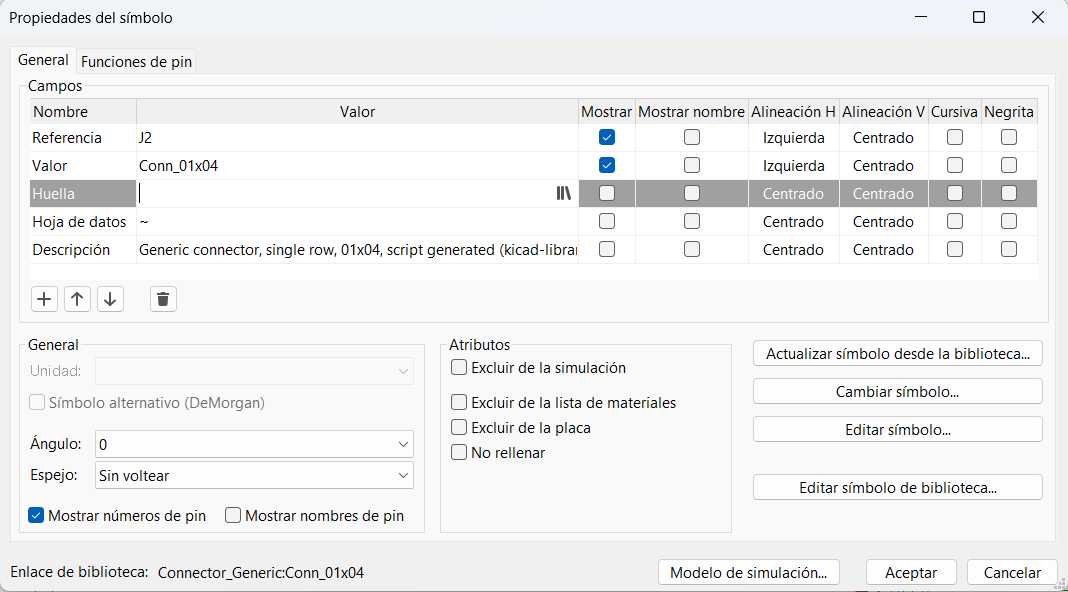Click the add field plus icon
1068x592 pixels.
(44, 298)
